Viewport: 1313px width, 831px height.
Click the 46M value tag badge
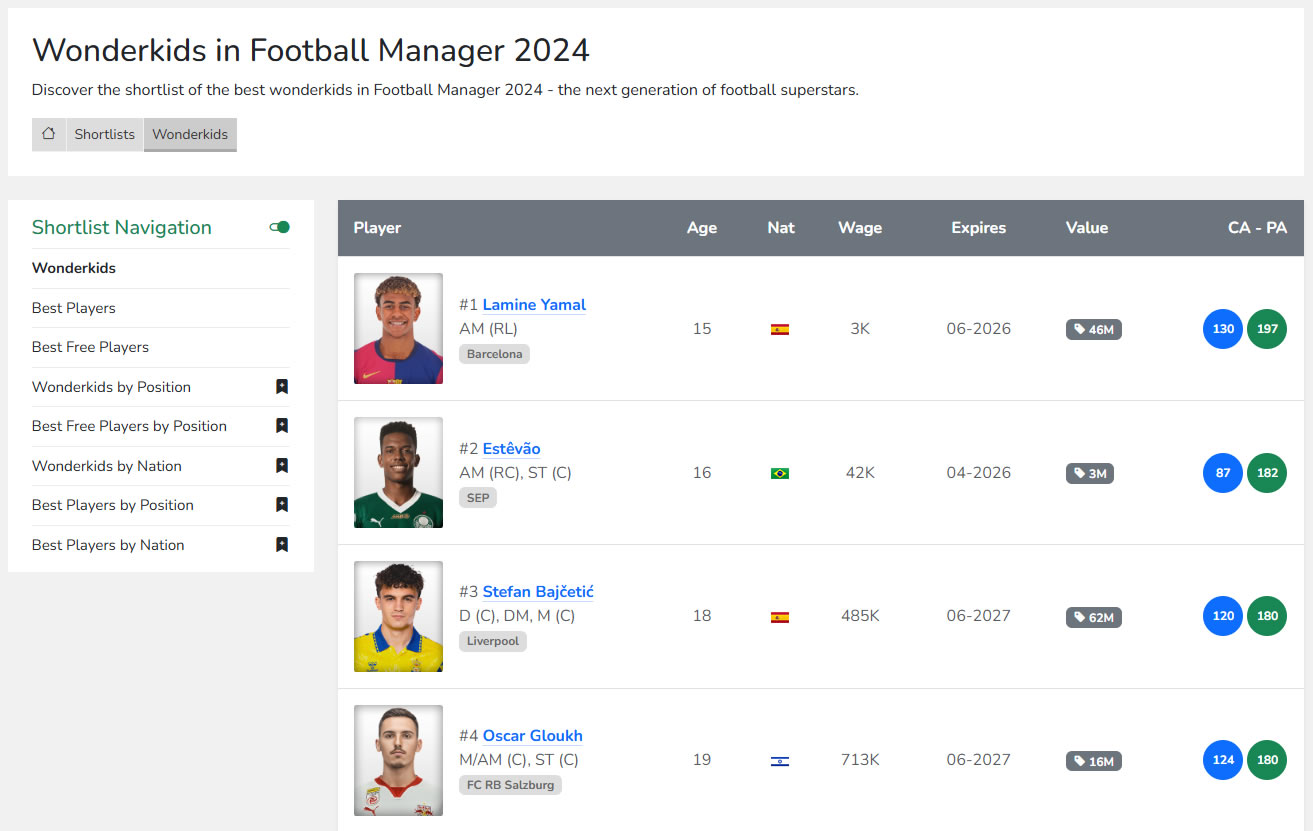click(x=1094, y=329)
